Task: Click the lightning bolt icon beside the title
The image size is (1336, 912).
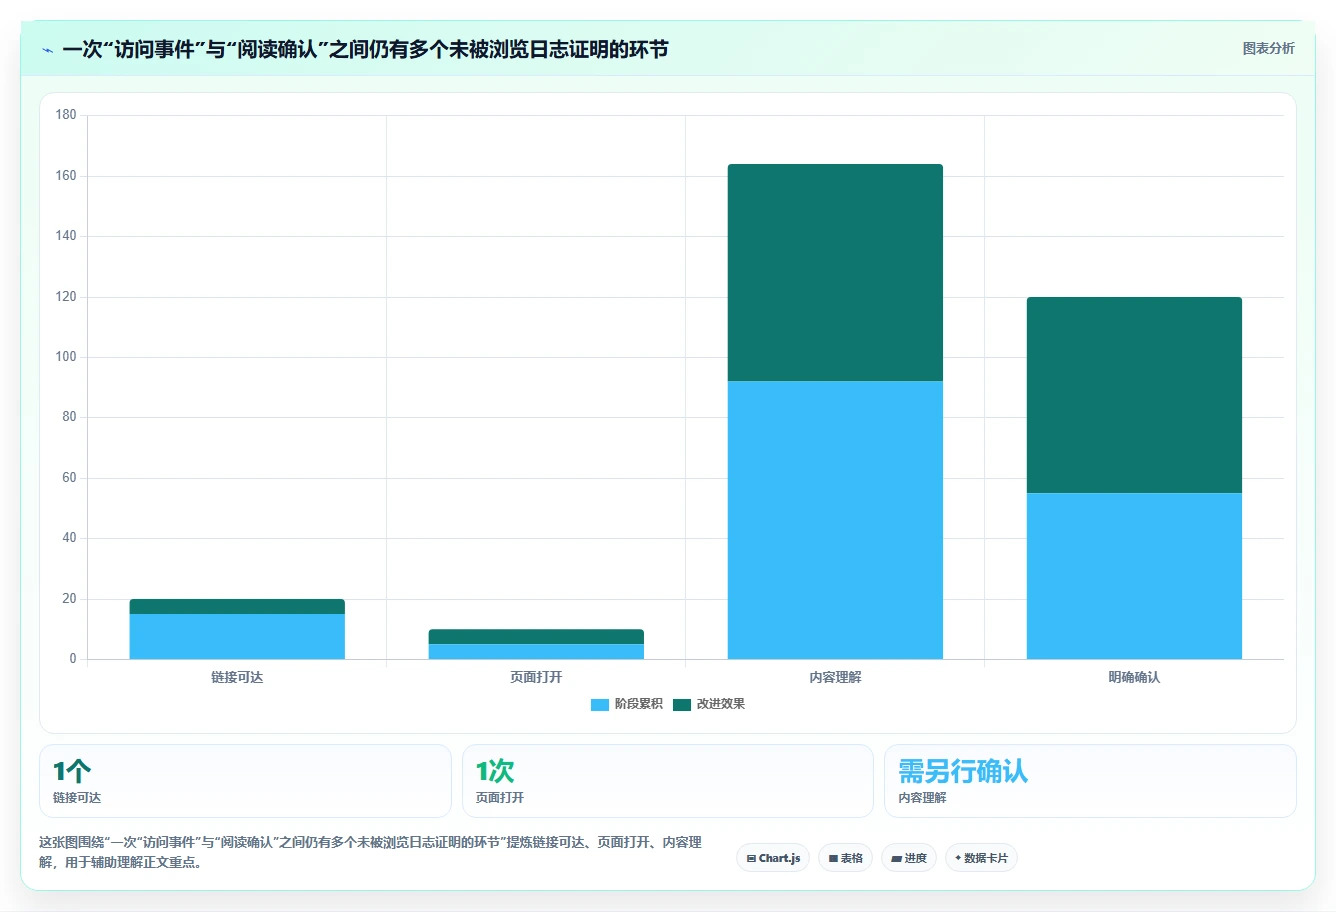Action: [47, 50]
